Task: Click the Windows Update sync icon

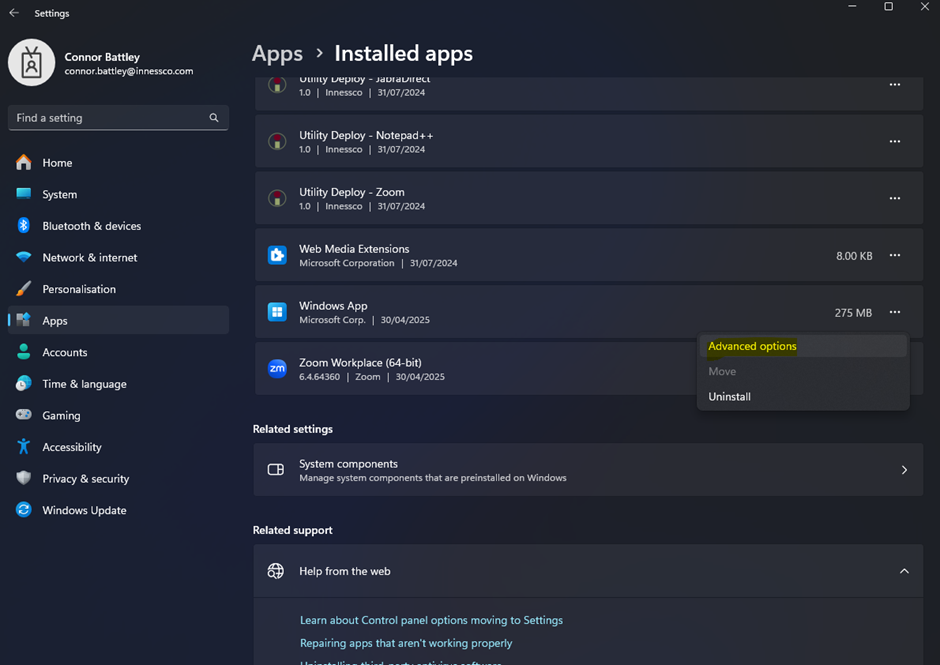Action: click(x=24, y=510)
